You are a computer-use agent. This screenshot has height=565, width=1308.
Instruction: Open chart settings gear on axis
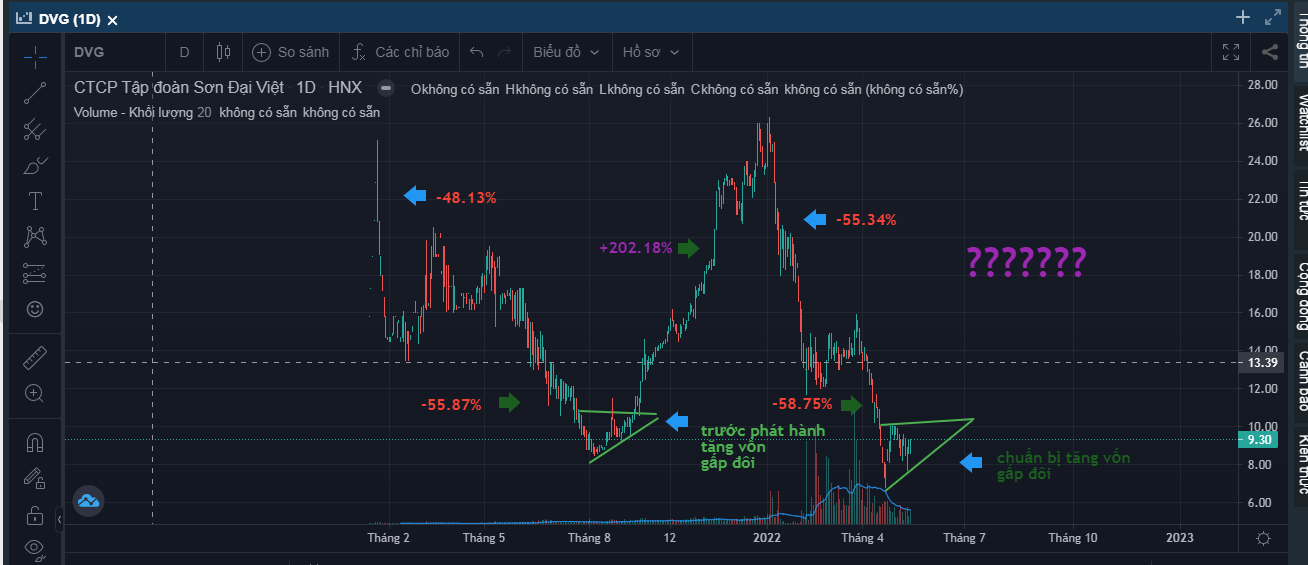1263,538
